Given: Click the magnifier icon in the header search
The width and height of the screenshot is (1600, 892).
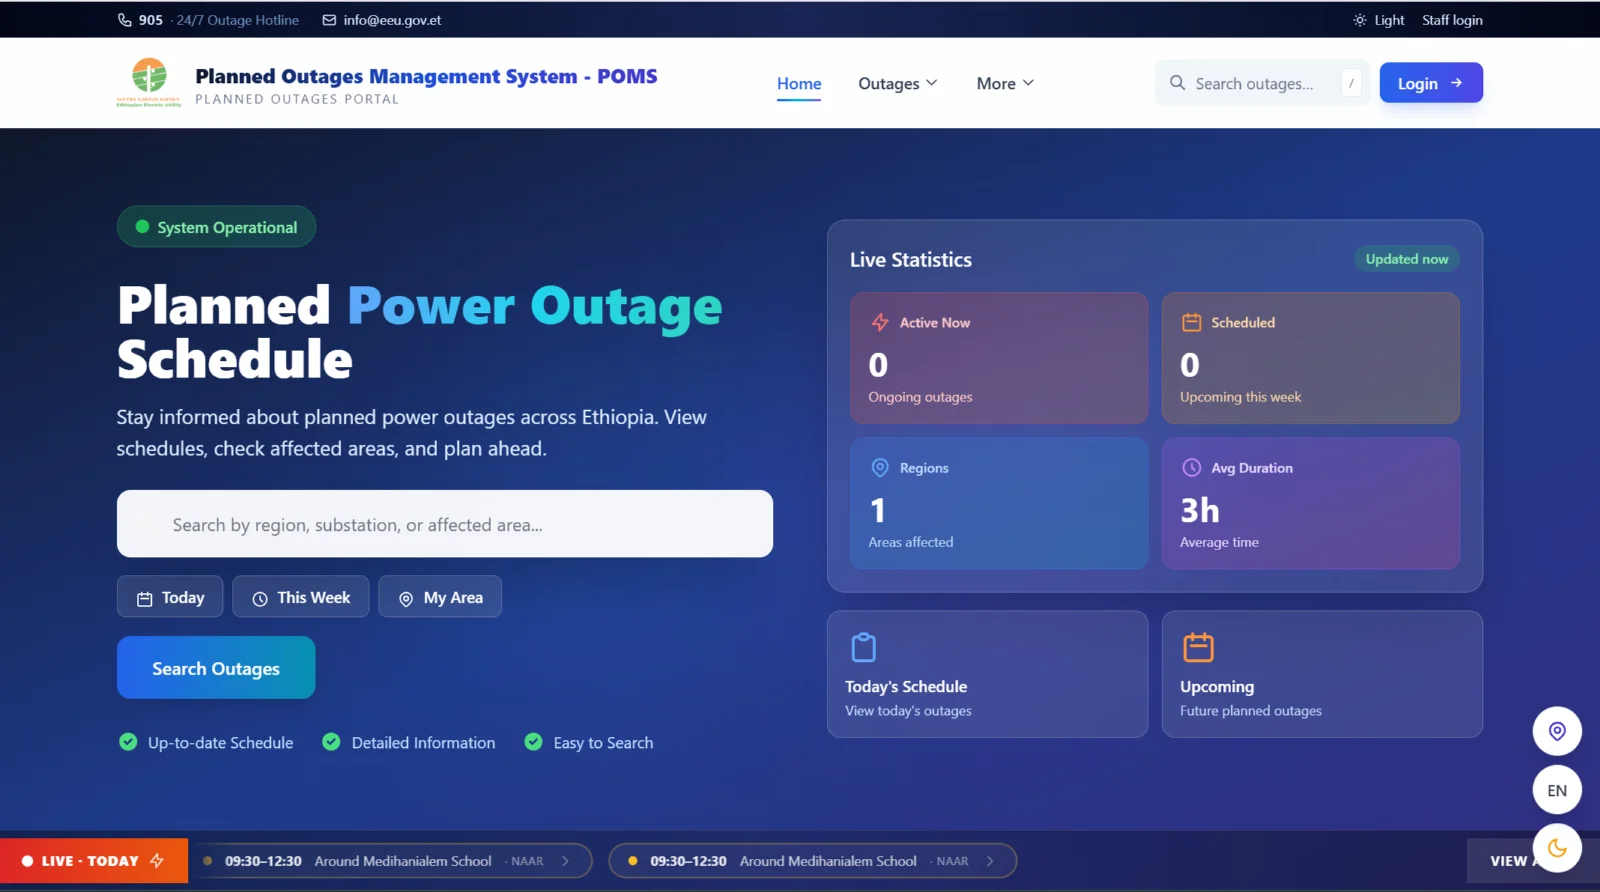Looking at the screenshot, I should click(x=1178, y=83).
